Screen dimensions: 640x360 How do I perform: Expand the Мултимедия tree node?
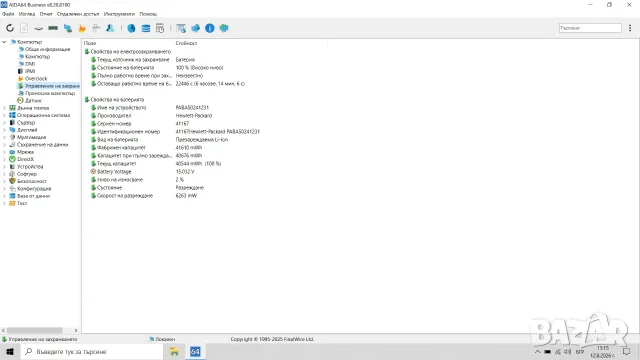(4, 137)
